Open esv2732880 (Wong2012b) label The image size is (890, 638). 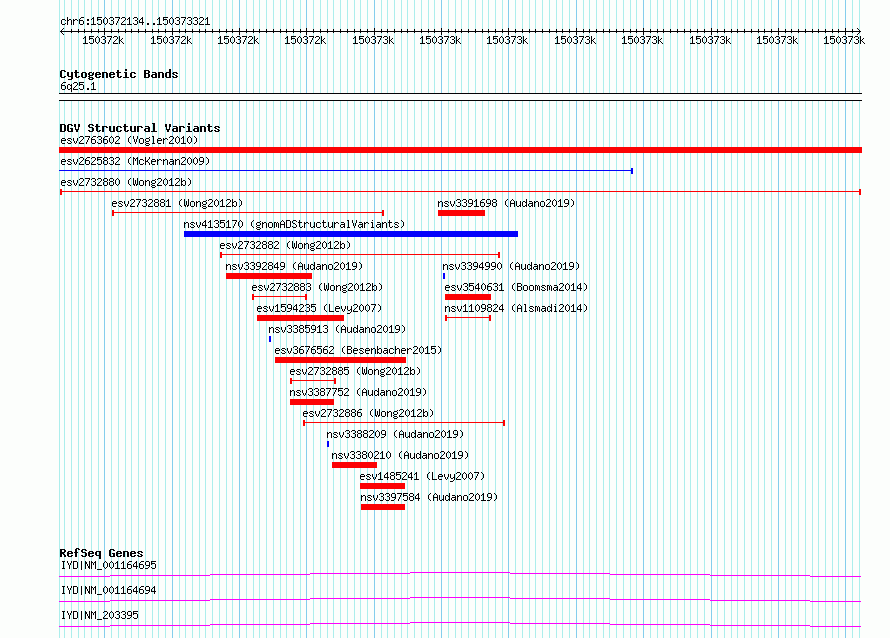pos(126,182)
